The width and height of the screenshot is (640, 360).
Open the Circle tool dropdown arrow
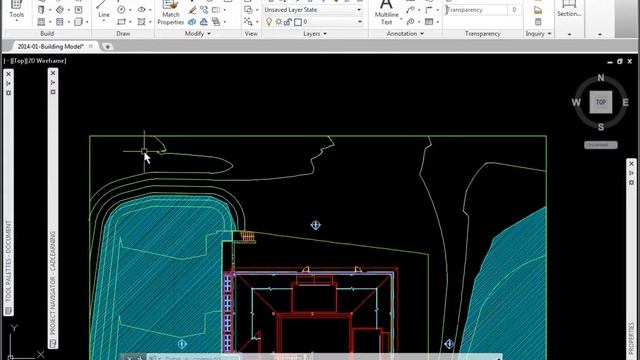point(130,10)
